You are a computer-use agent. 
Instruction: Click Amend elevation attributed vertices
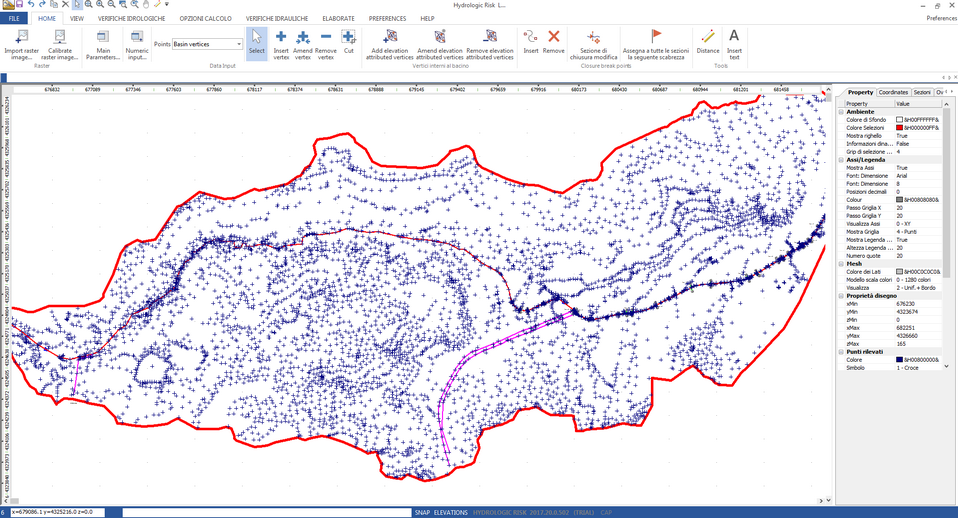(439, 45)
